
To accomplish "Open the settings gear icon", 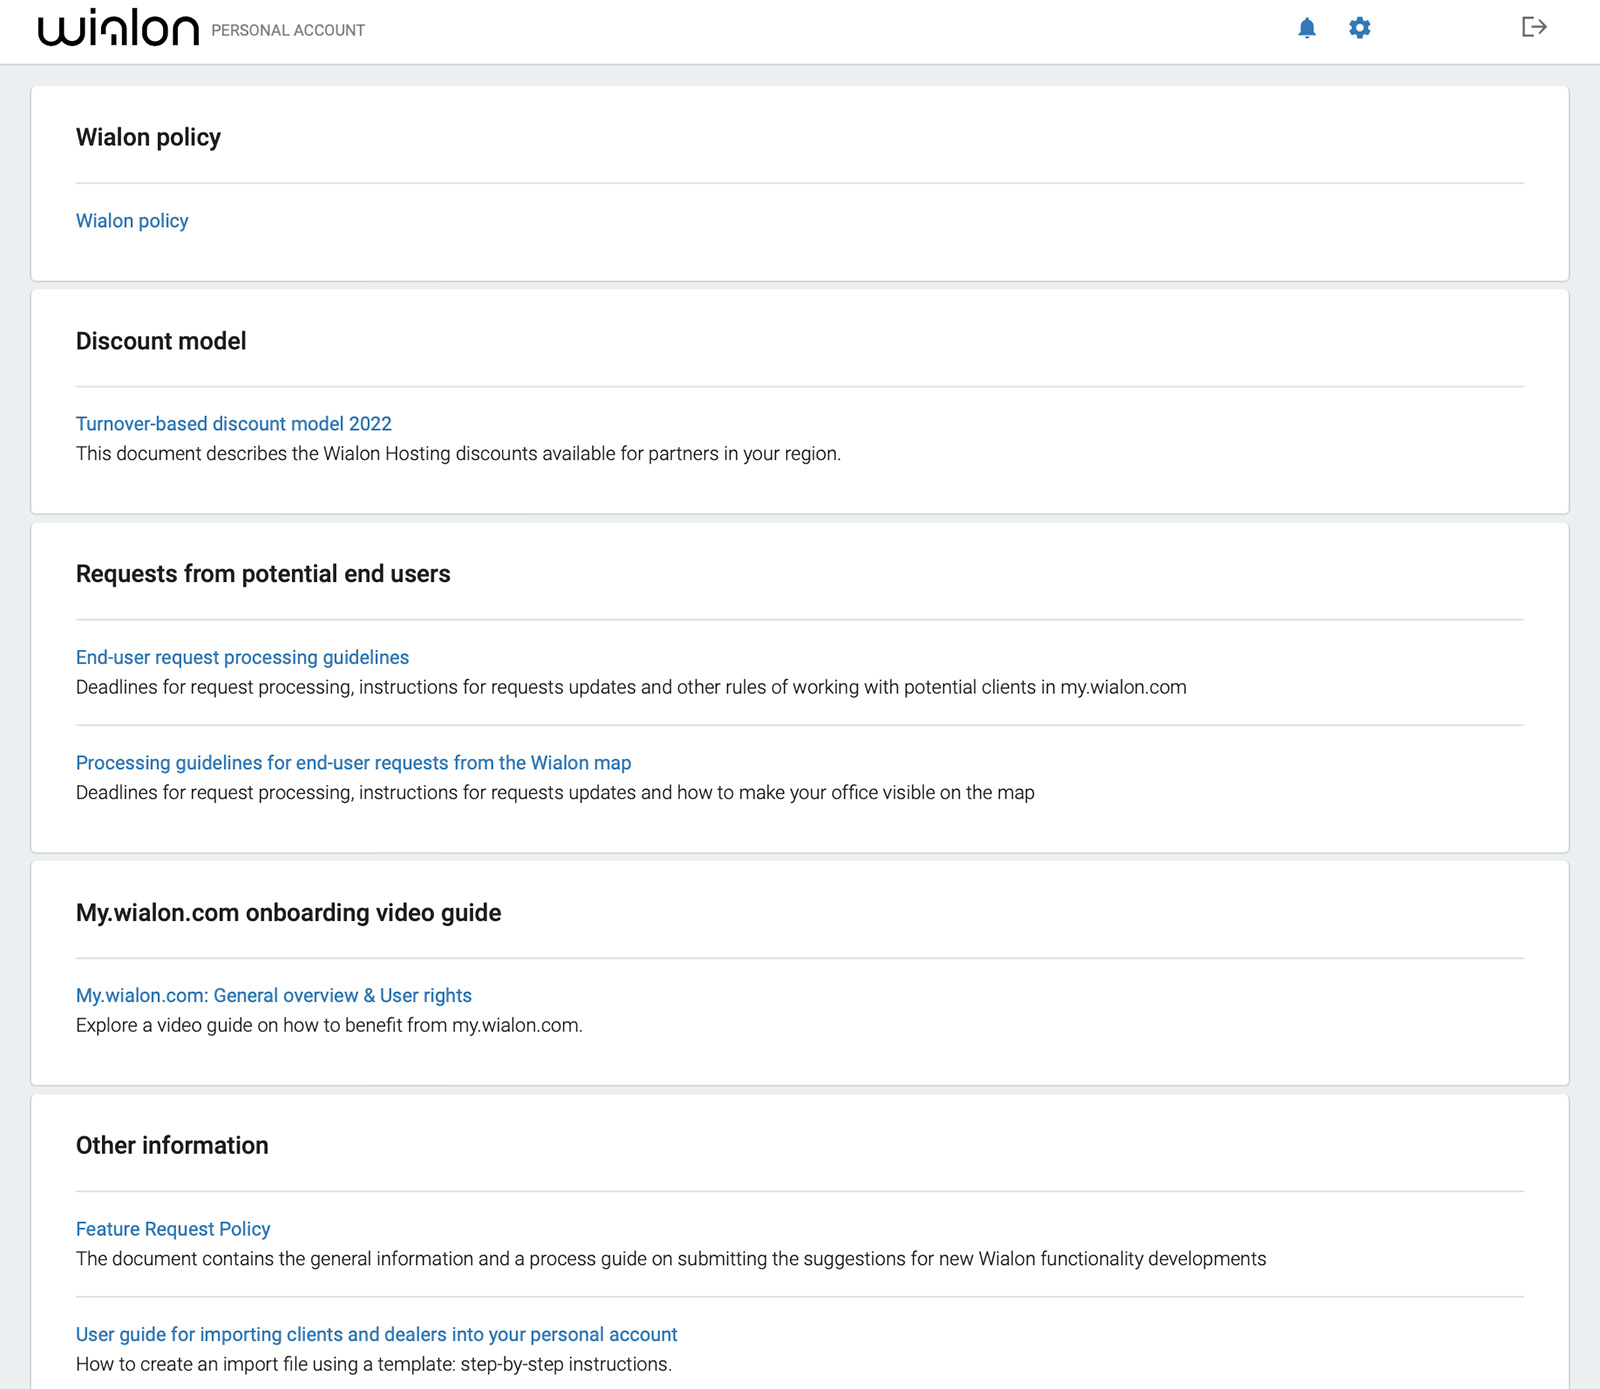I will [1360, 28].
